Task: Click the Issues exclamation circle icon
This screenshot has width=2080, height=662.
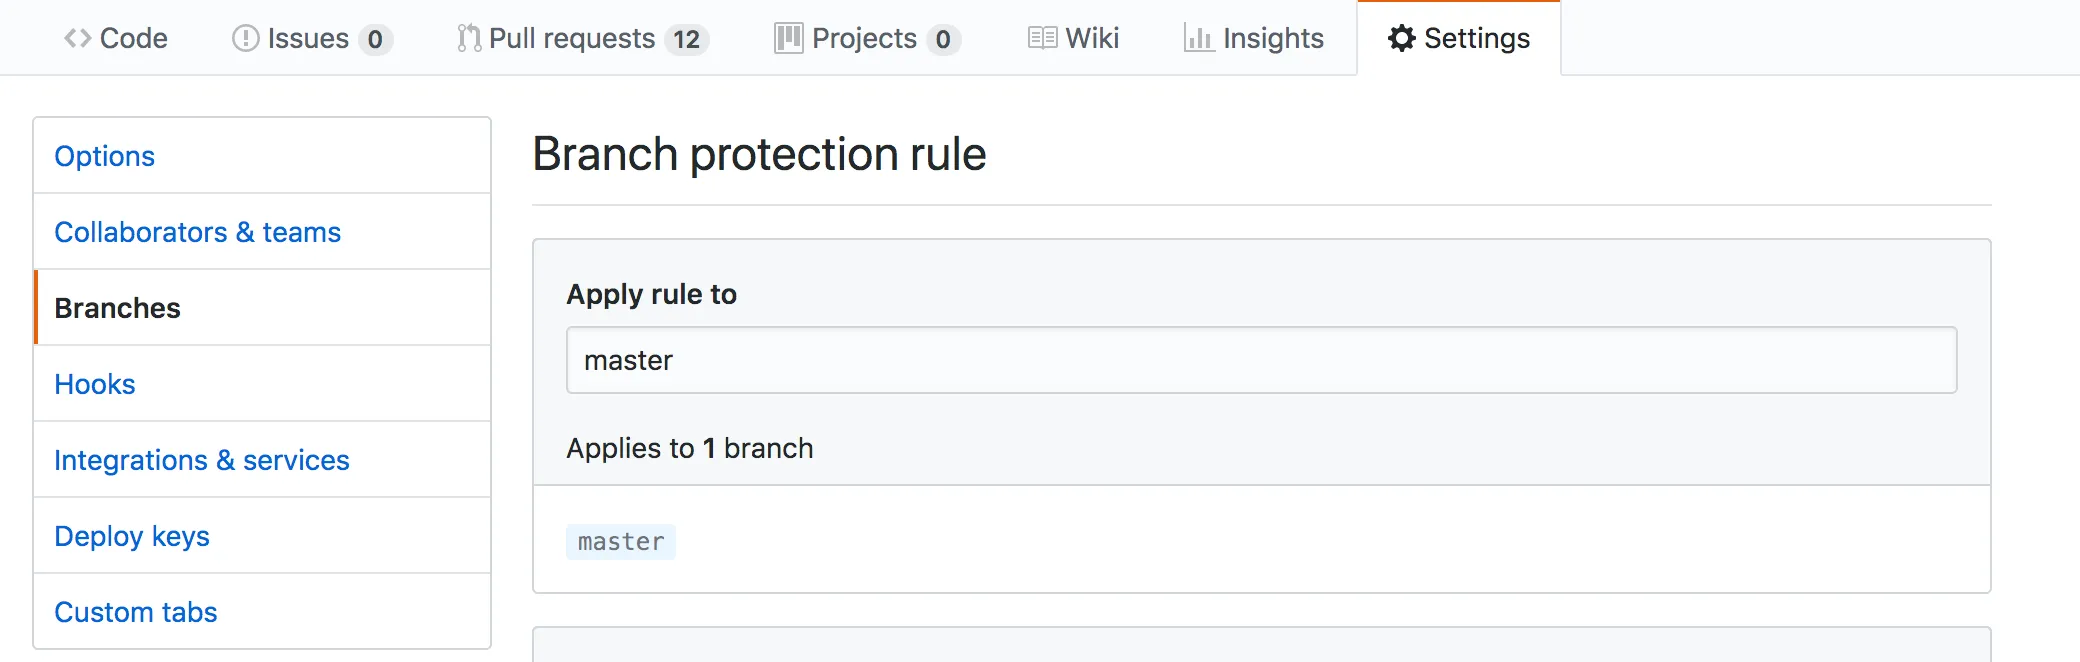Action: pyautogui.click(x=245, y=39)
